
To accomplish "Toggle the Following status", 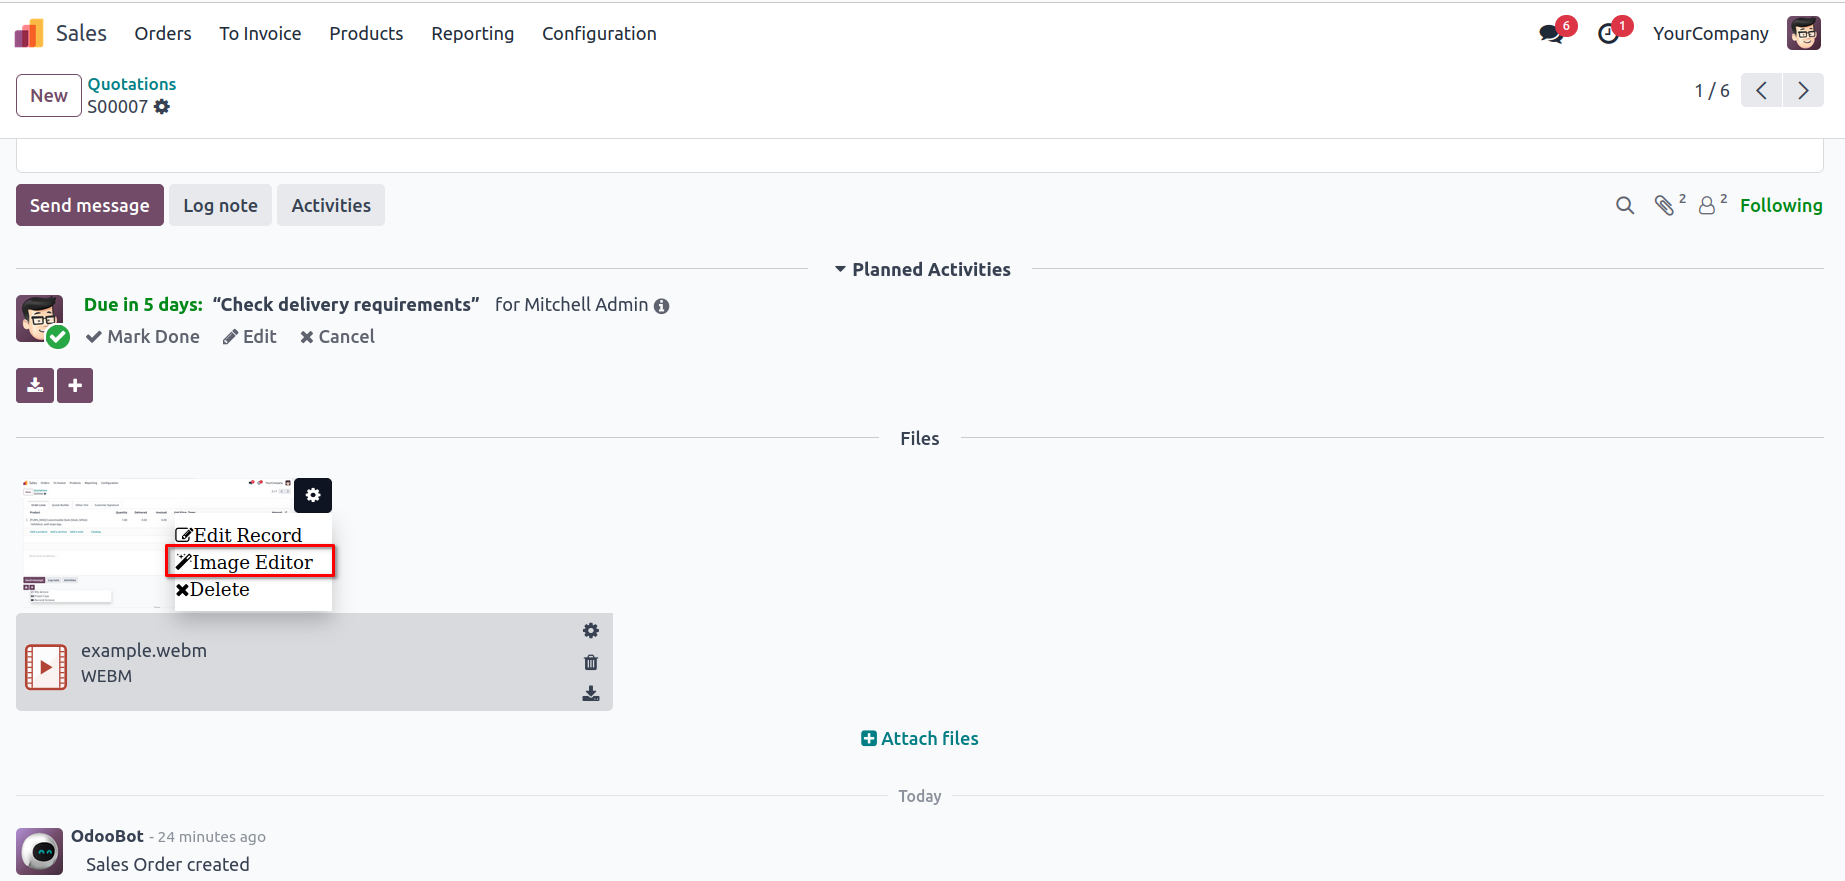I will 1780,206.
